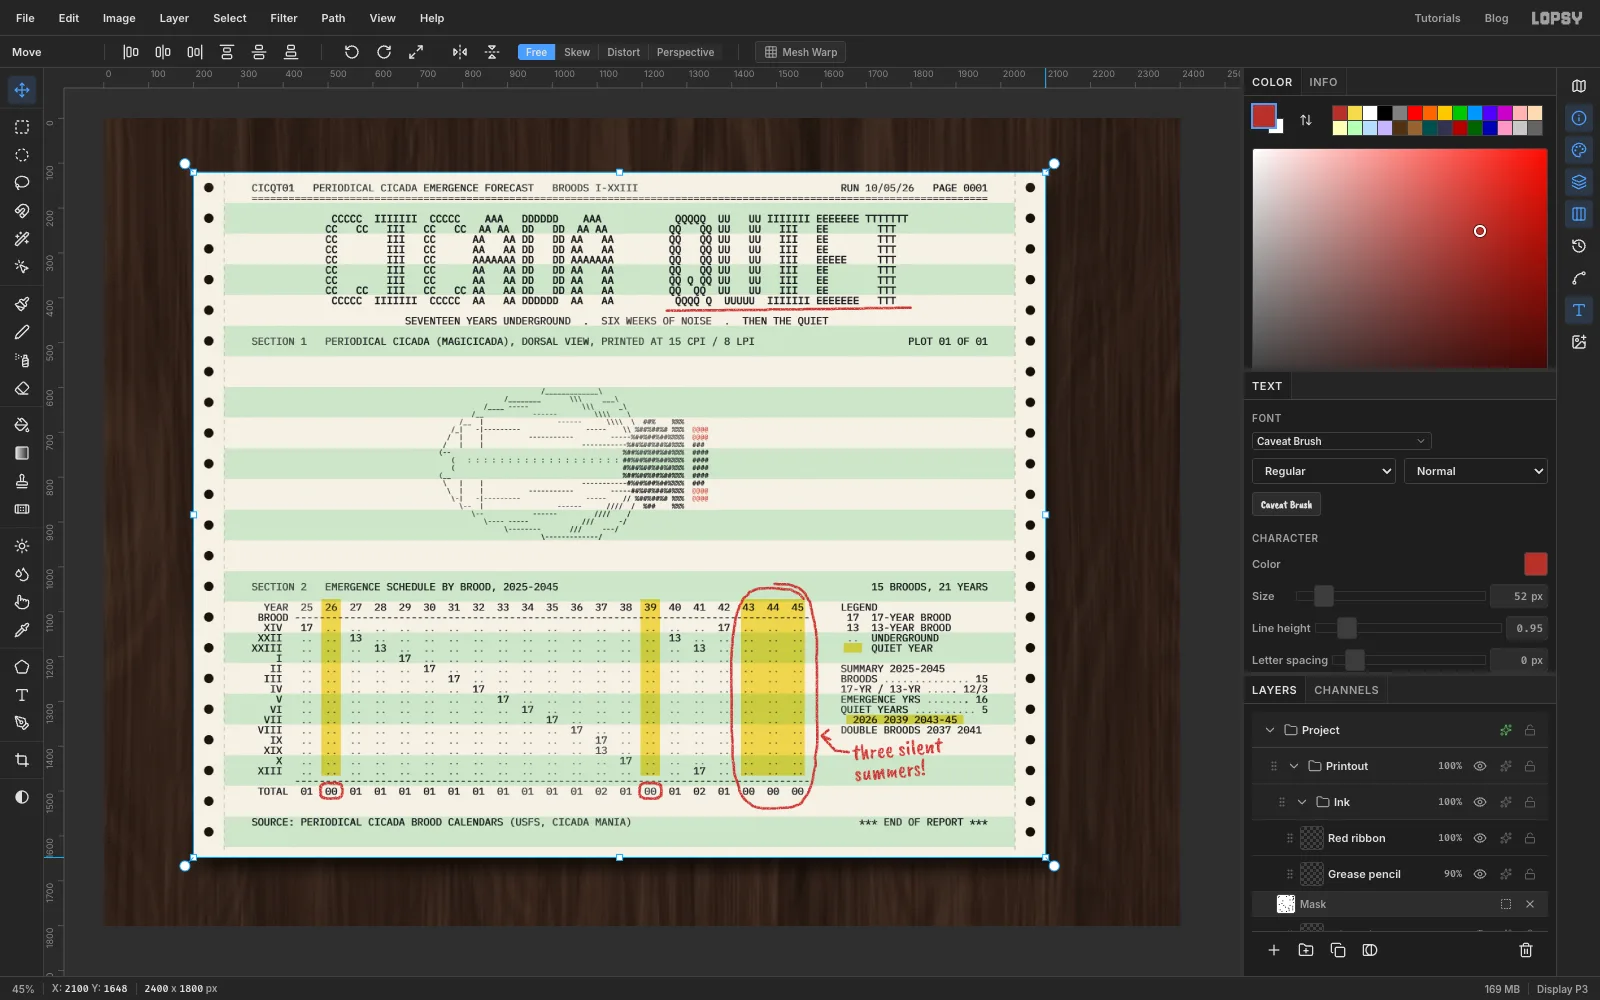The image size is (1600, 1000).
Task: Adjust the text Size slider
Action: click(x=1391, y=596)
